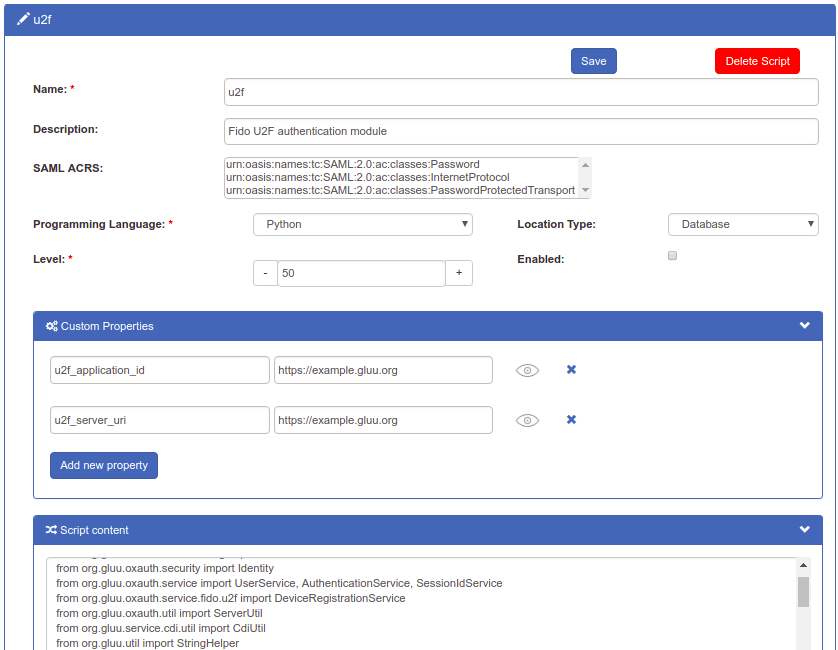838x650 pixels.
Task: Remove the u2f_application_id property with X icon
Action: (x=571, y=370)
